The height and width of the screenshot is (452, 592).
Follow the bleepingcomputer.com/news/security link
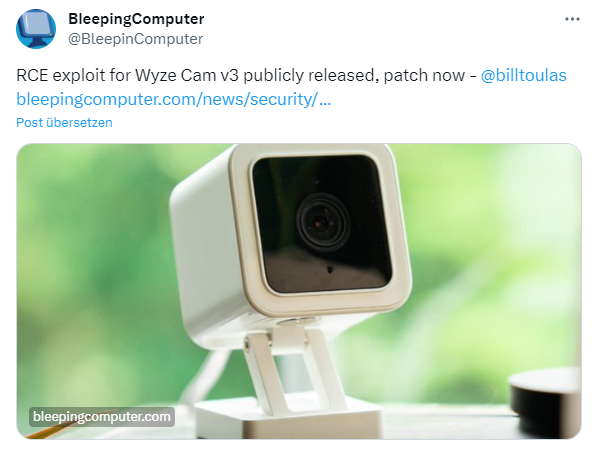coord(174,99)
